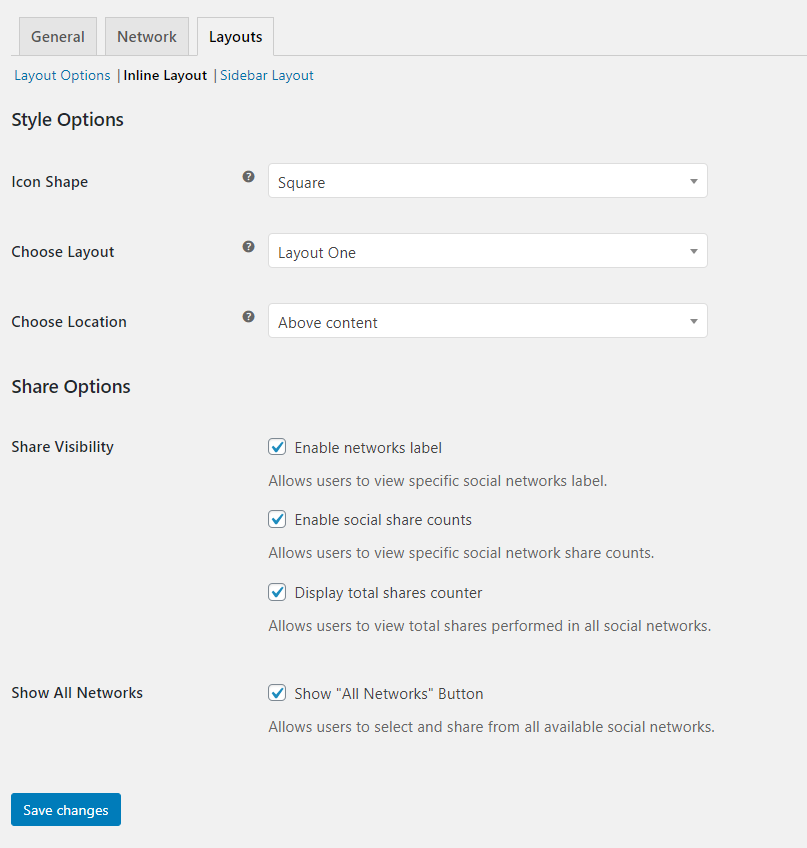Click the help icon beside Icon Shape
This screenshot has height=848, width=807.
click(248, 177)
